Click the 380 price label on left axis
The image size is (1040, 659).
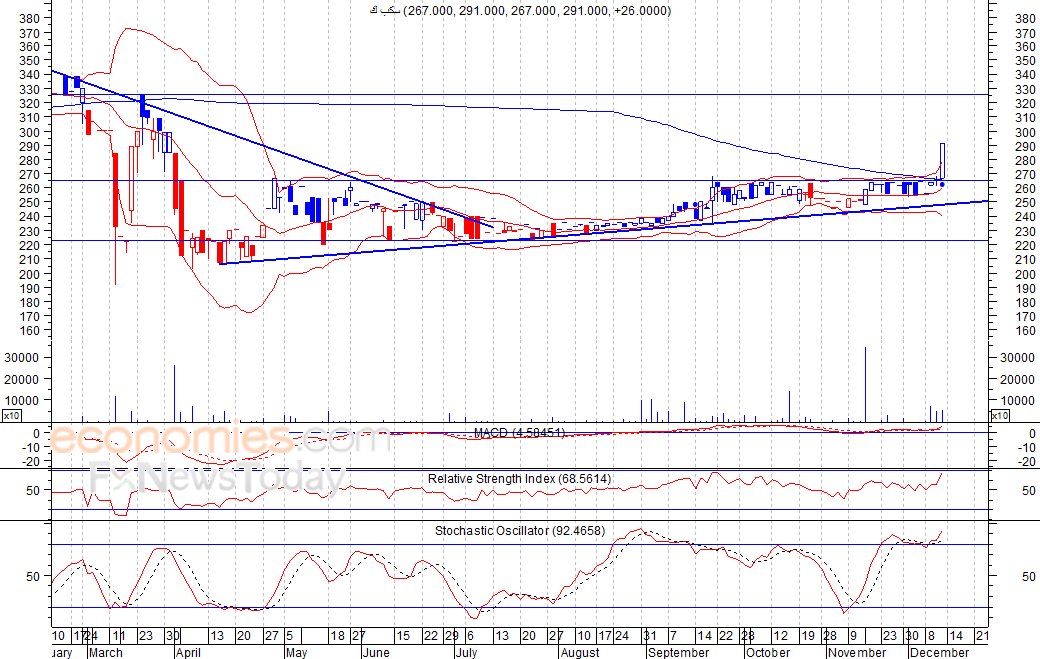tap(30, 19)
